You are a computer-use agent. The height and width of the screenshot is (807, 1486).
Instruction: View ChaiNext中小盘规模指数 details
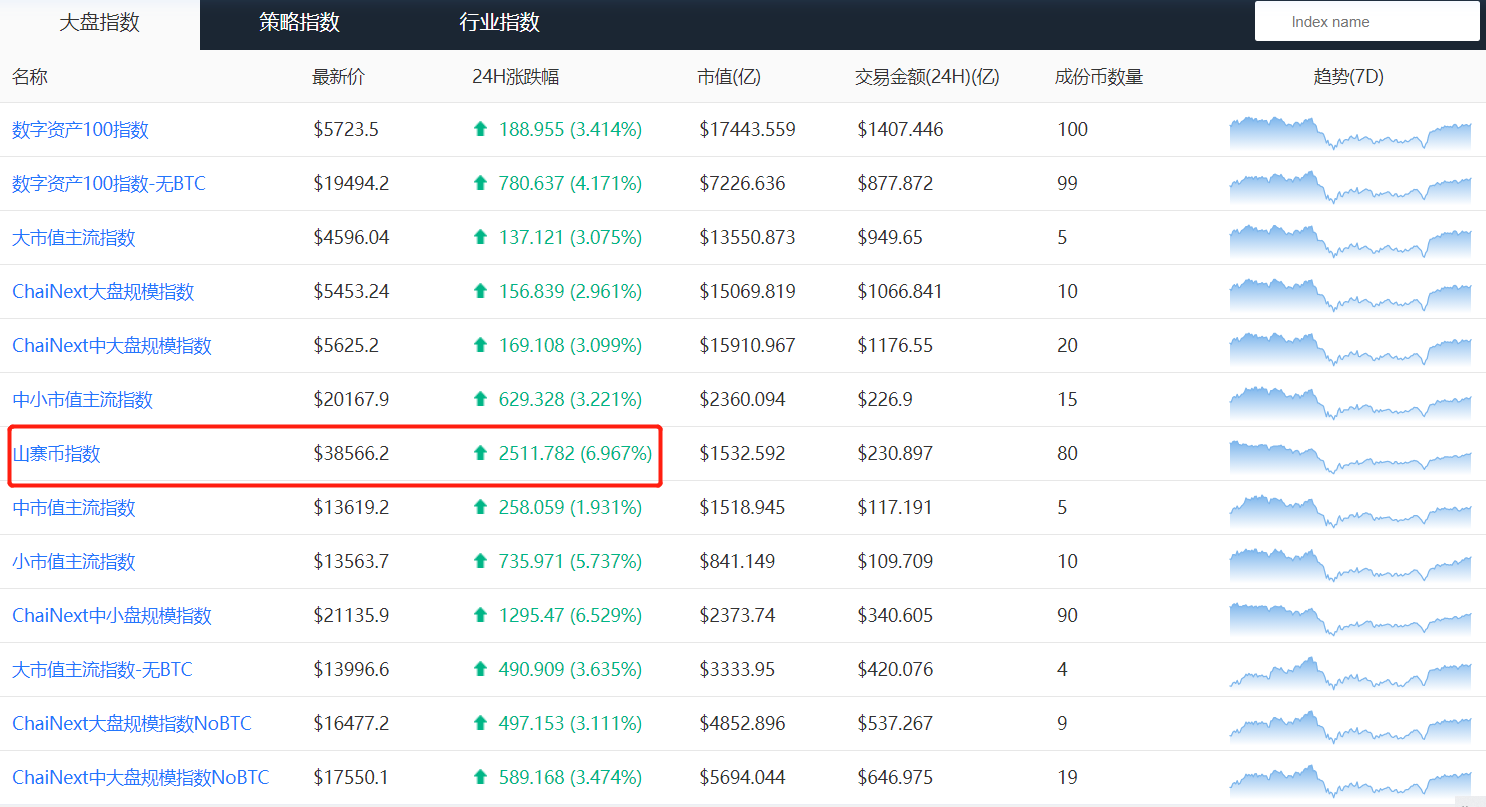pyautogui.click(x=112, y=616)
